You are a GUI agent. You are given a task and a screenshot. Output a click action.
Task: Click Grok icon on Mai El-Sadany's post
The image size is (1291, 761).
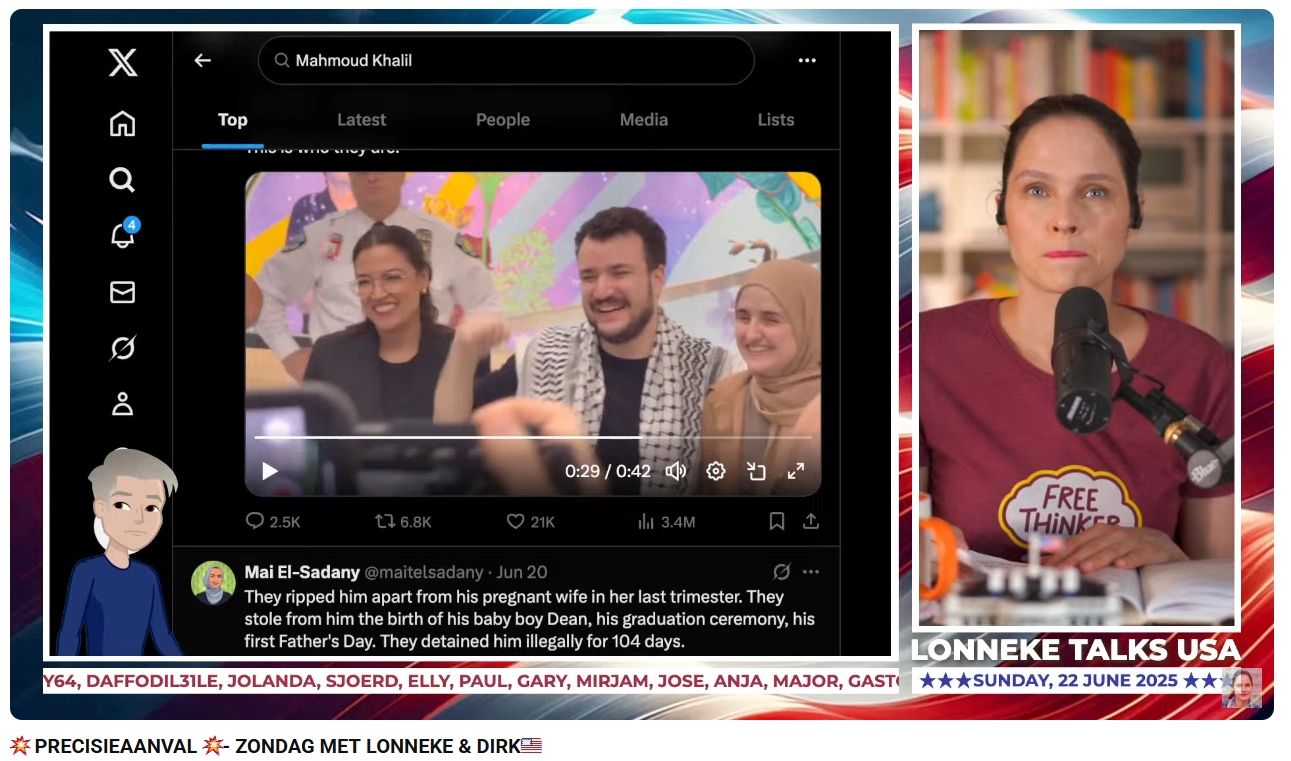[x=782, y=572]
